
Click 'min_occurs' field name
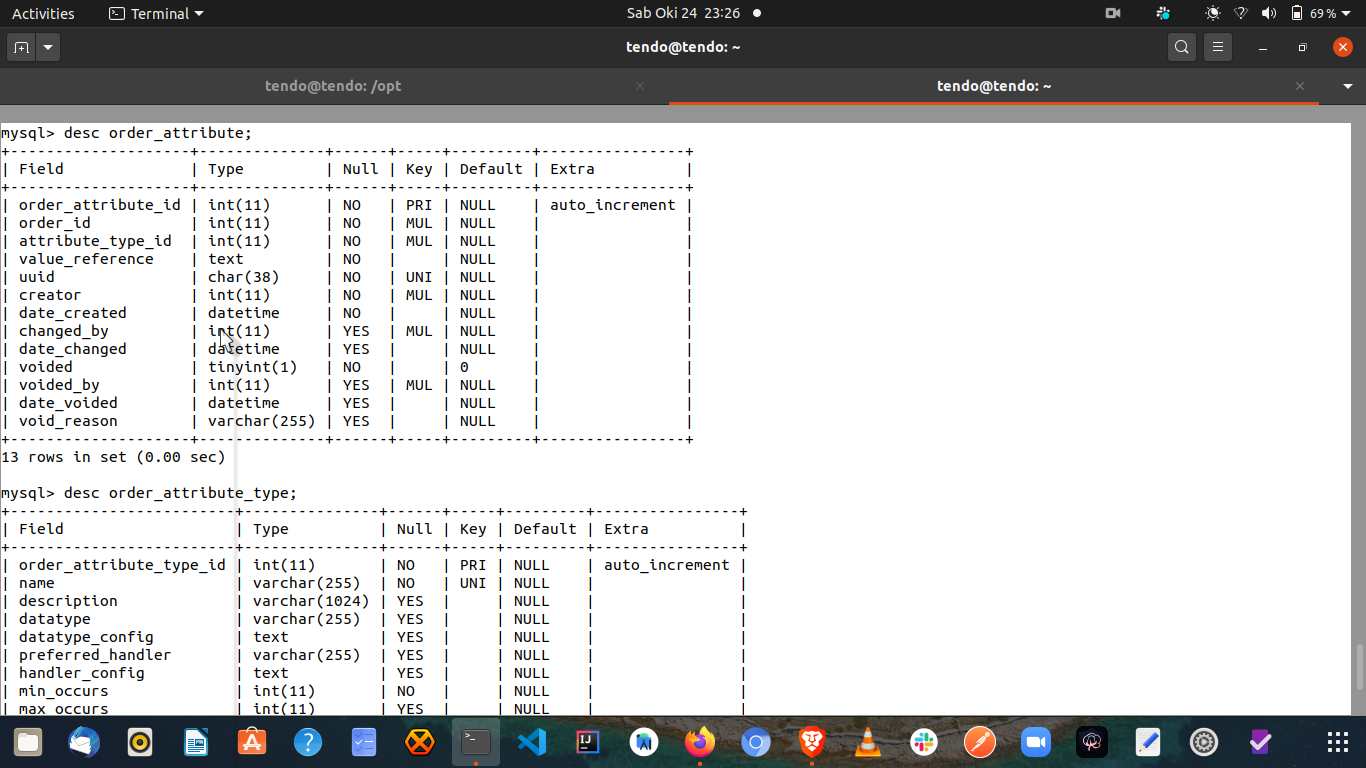click(64, 691)
